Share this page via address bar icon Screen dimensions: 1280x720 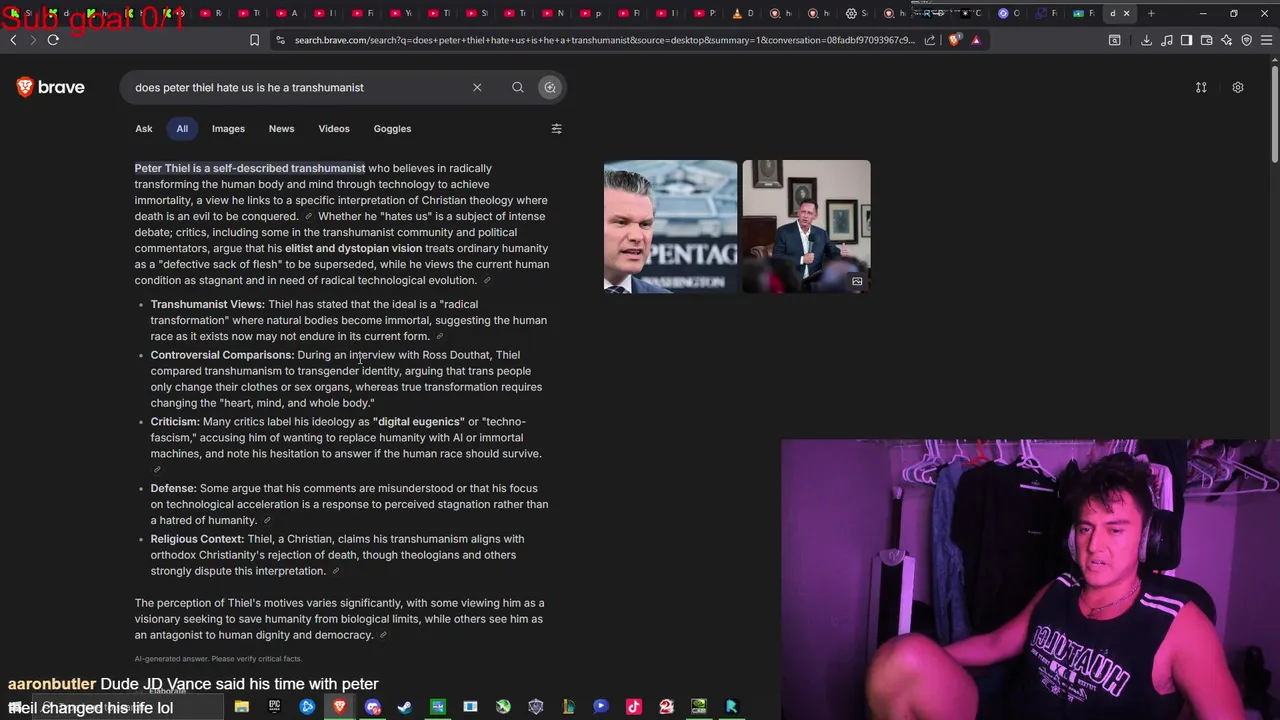(930, 40)
